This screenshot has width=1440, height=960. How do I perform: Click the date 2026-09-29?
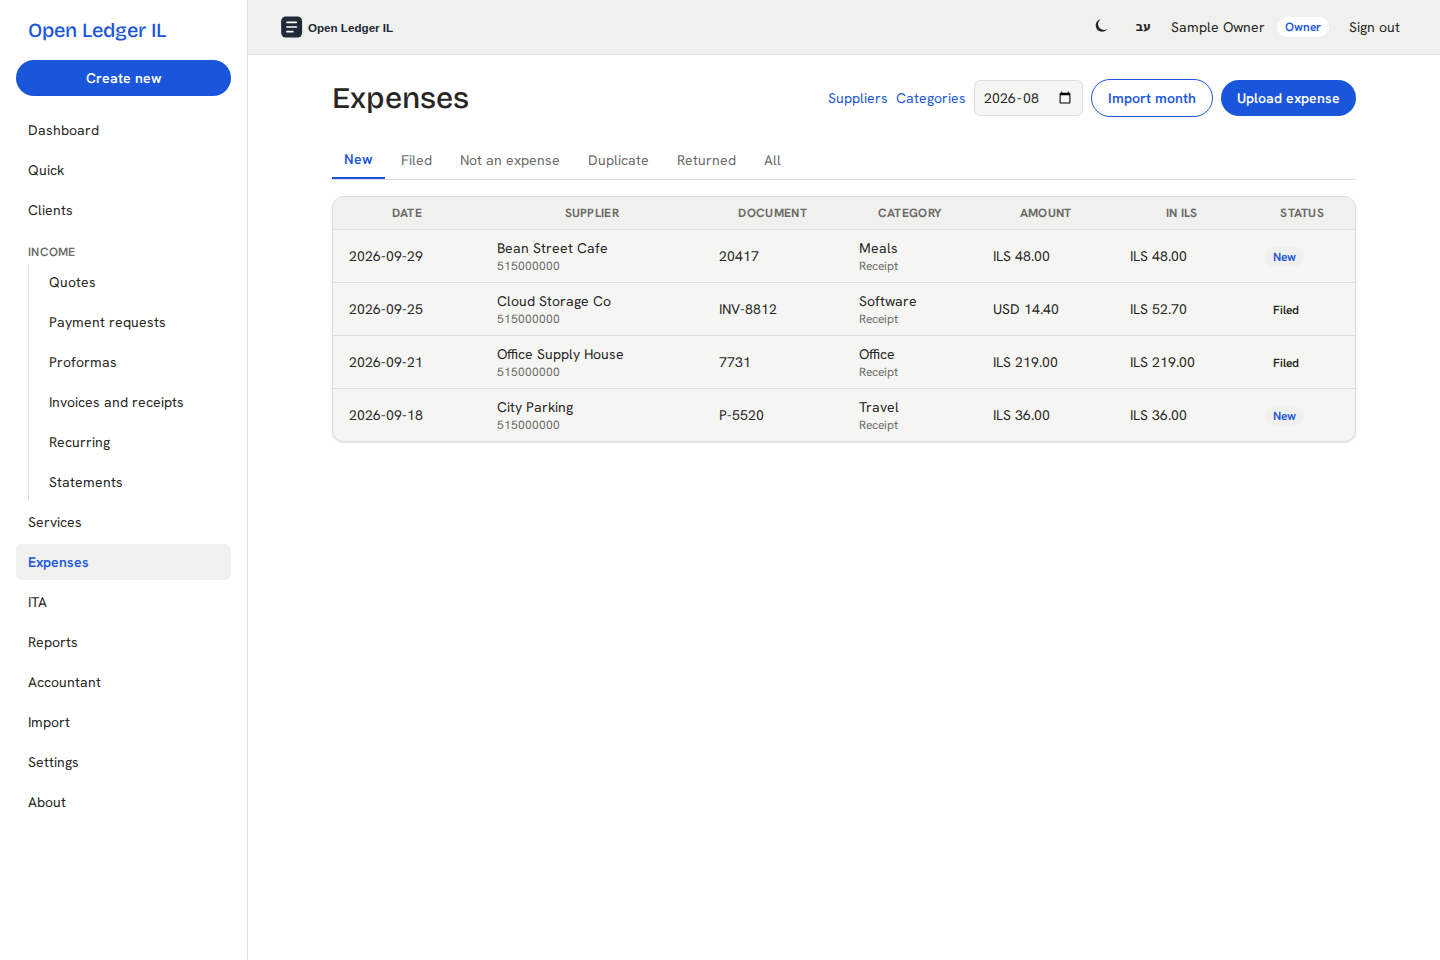(x=386, y=256)
